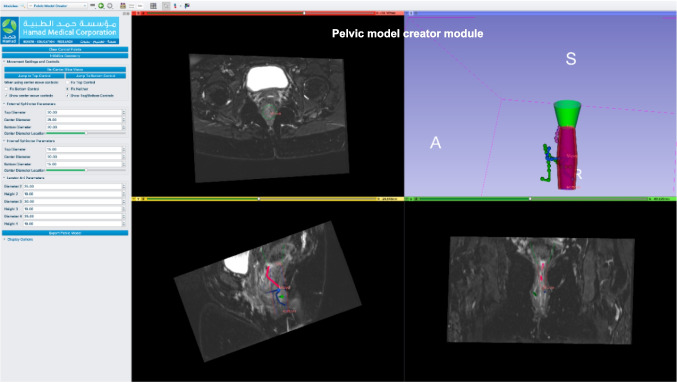Click Levator Ani Diameter 4 field
The width and height of the screenshot is (677, 383).
point(73,216)
